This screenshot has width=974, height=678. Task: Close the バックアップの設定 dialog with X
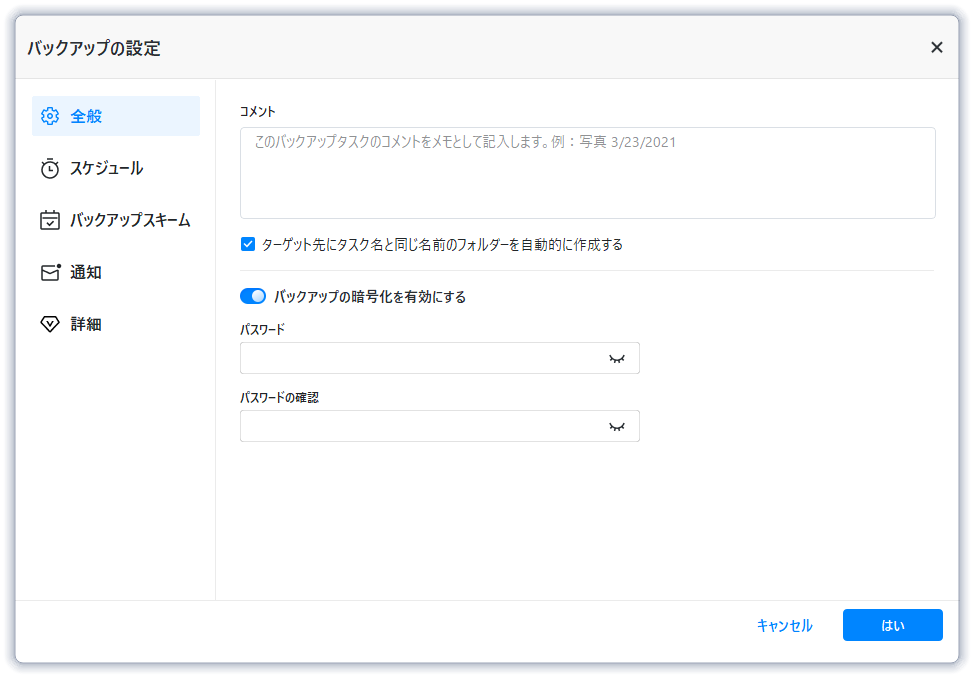937,47
